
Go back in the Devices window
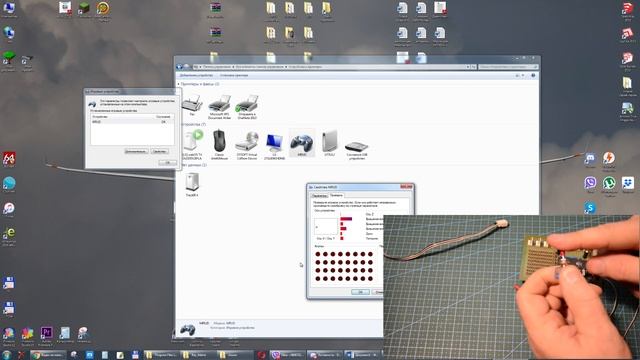179,67
